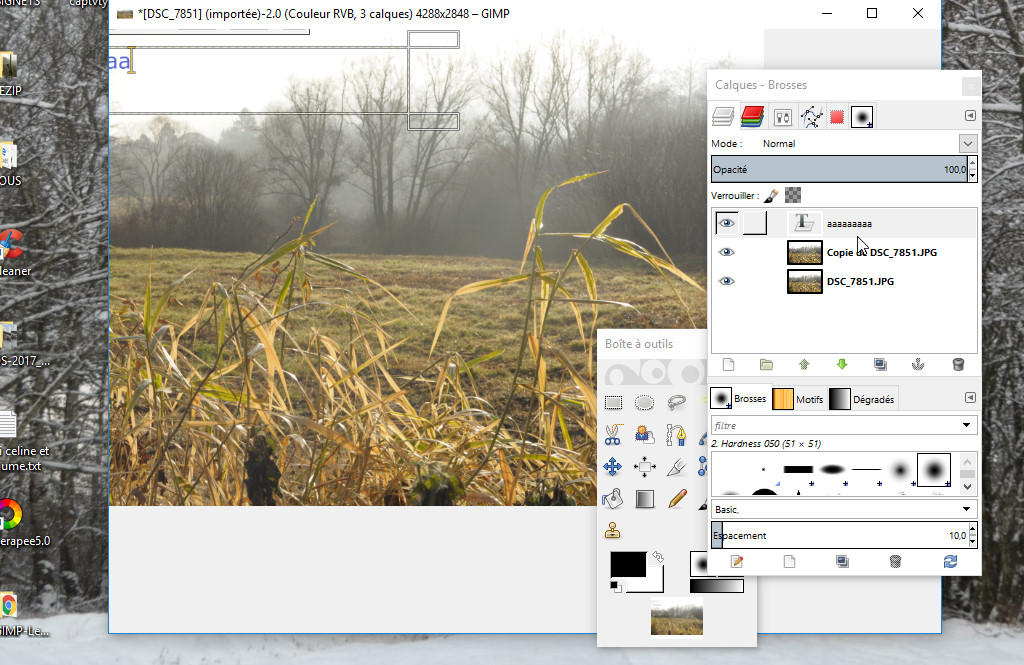Create a new layer group
The image size is (1024, 665).
pos(766,365)
